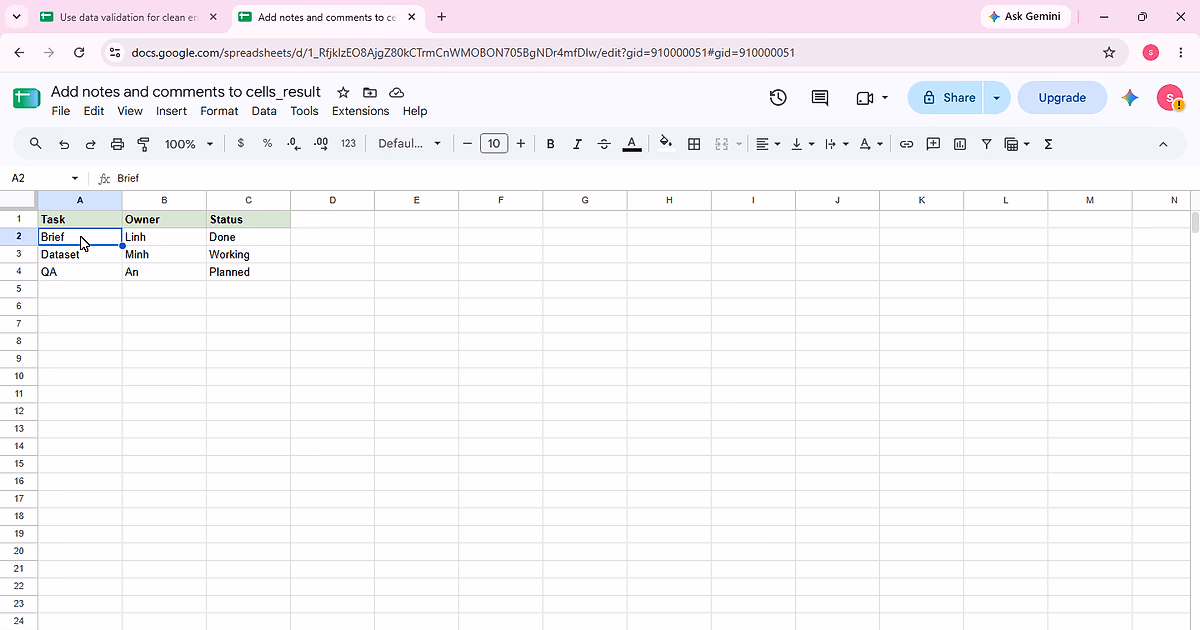
Task: Move the document to a folder
Action: (370, 92)
